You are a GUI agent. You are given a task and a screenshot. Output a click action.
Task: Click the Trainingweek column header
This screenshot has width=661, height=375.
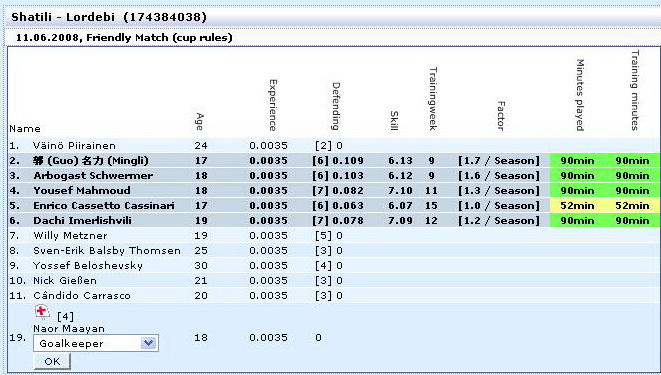tap(433, 99)
